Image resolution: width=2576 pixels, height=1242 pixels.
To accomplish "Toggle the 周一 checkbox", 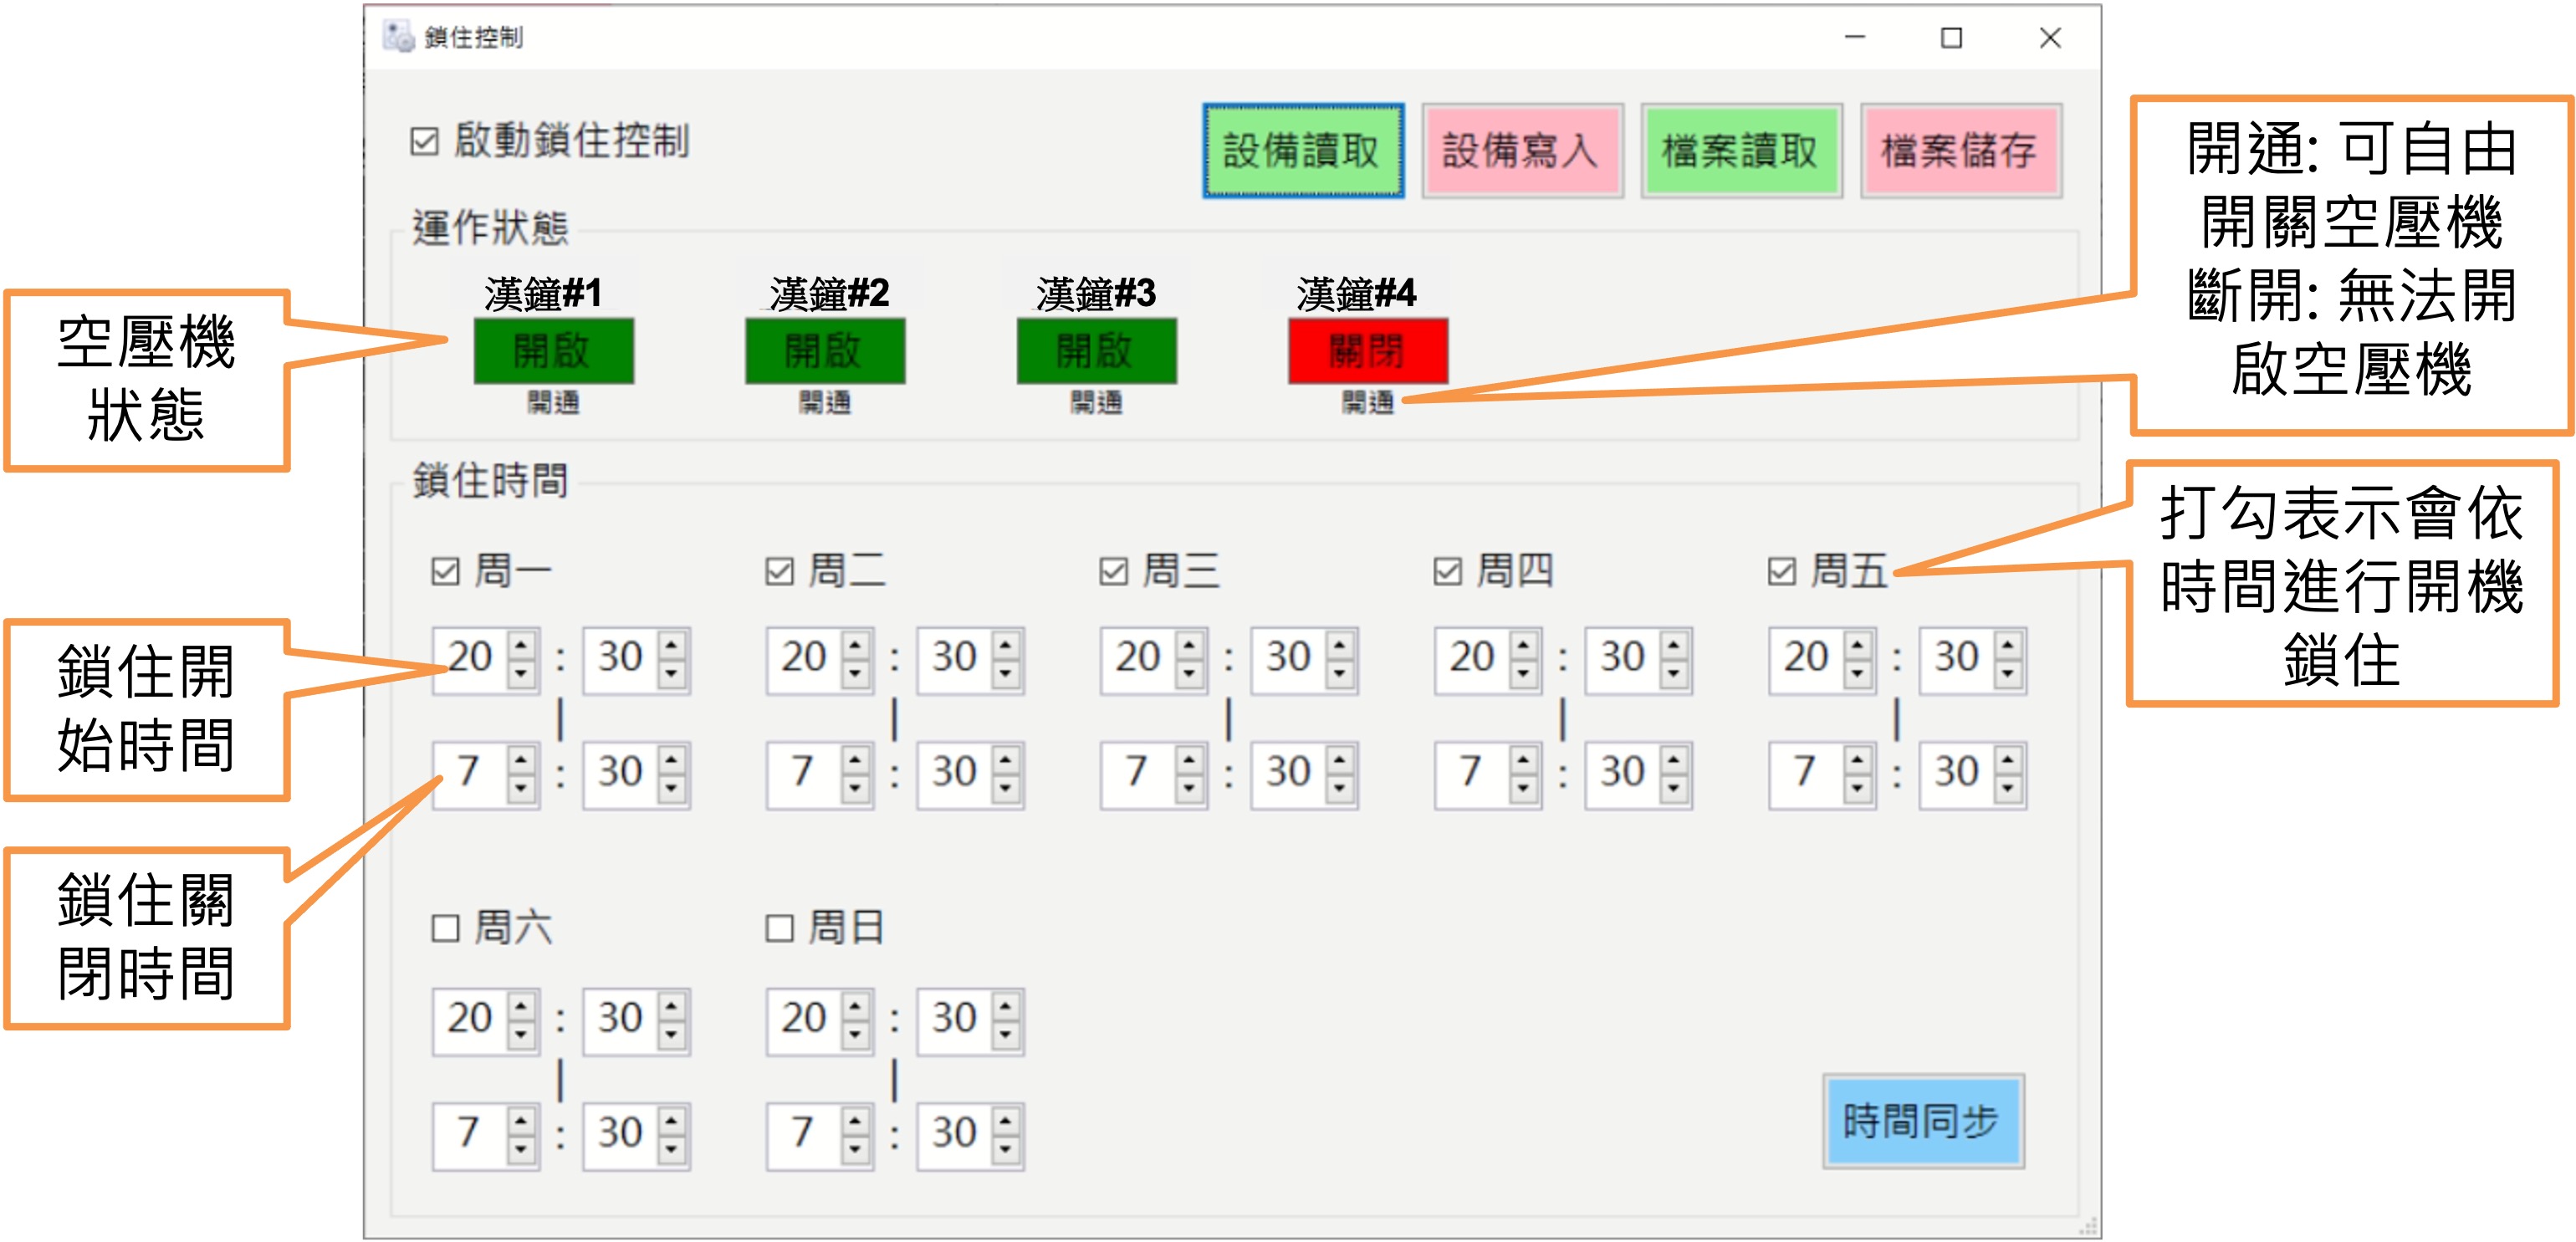I will [x=445, y=572].
